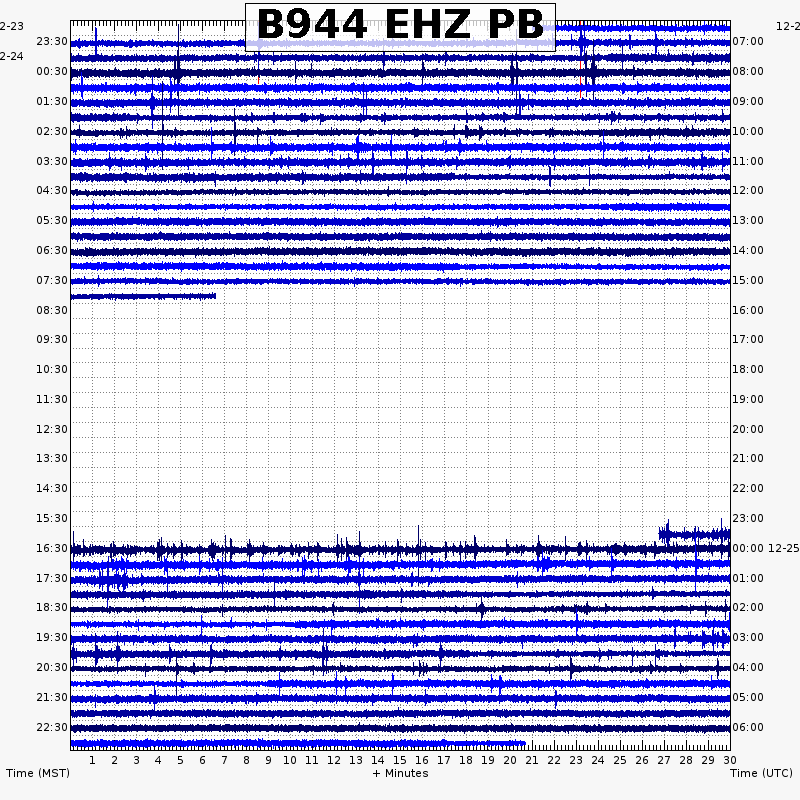This screenshot has height=800, width=800.
Task: Click the + Minutes axis label
Action: point(401,773)
